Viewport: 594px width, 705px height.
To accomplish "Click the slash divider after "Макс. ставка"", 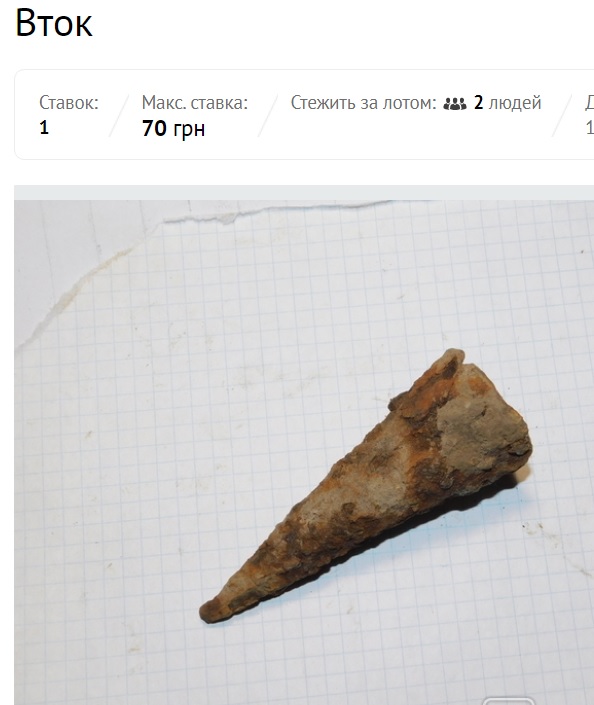I will tap(268, 116).
